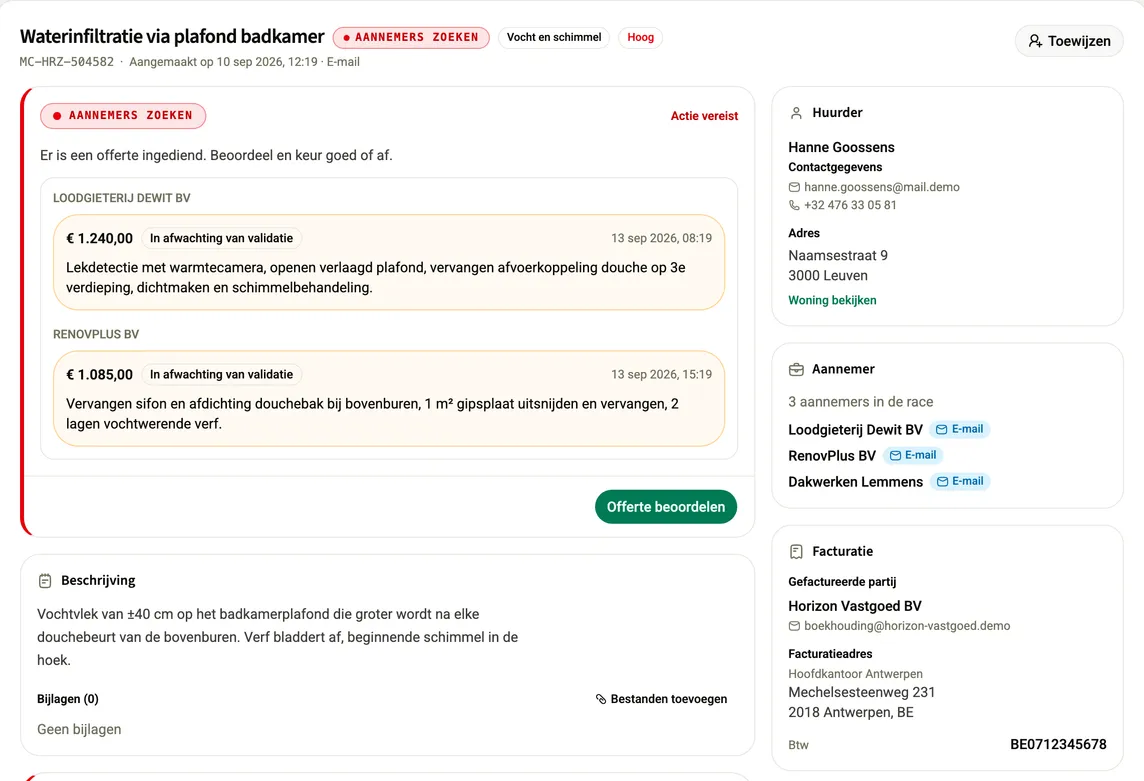Click the Loodgieterij Dewit BV contractor name
The width and height of the screenshot is (1144, 781).
[x=855, y=430]
